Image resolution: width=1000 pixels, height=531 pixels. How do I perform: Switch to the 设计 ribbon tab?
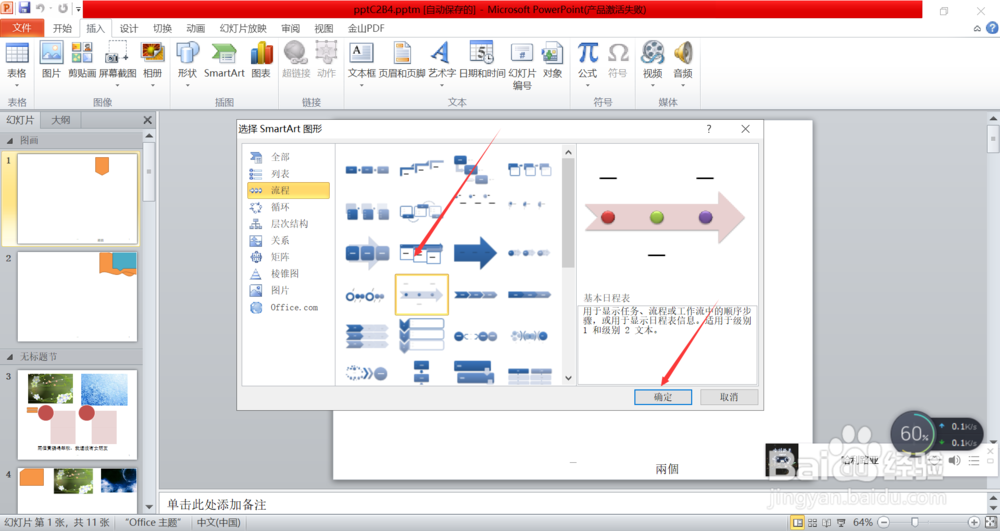point(129,28)
